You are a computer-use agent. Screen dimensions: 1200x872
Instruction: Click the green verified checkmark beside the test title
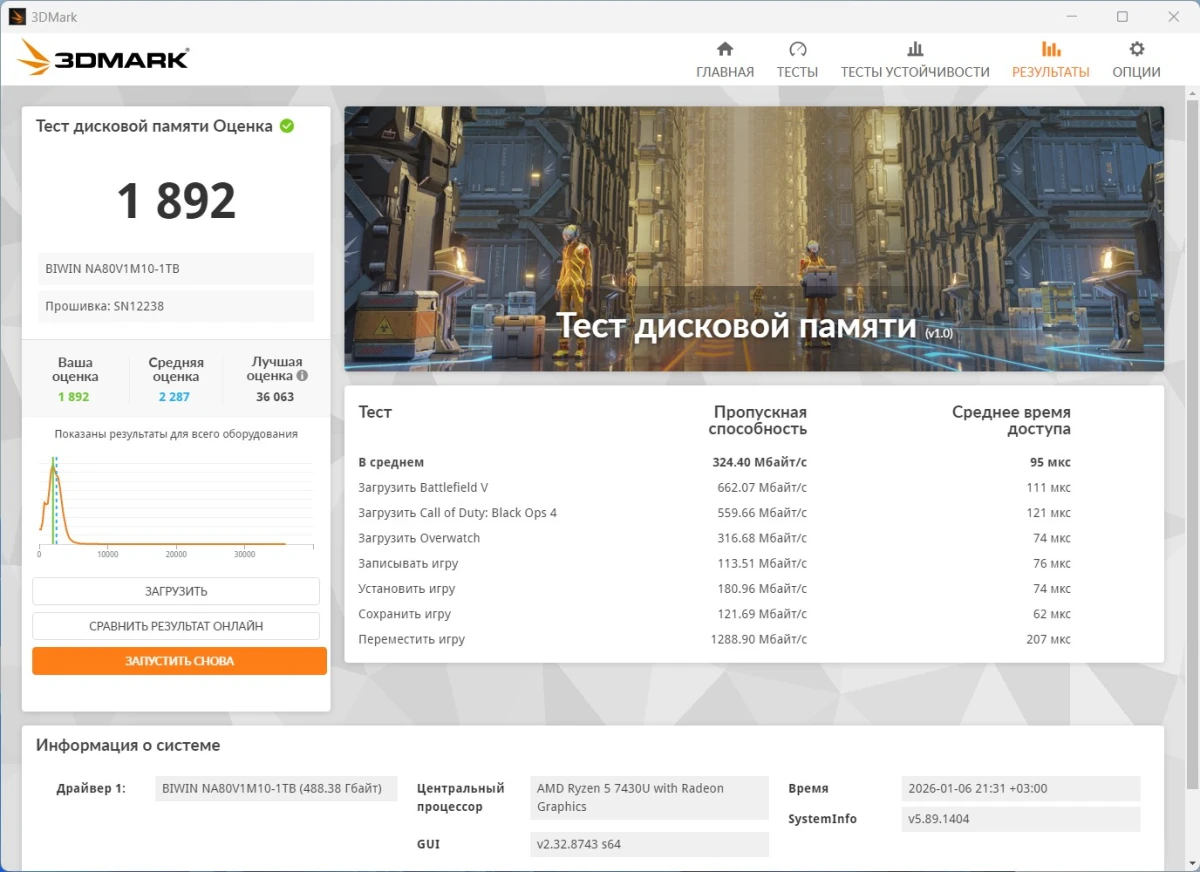point(287,126)
